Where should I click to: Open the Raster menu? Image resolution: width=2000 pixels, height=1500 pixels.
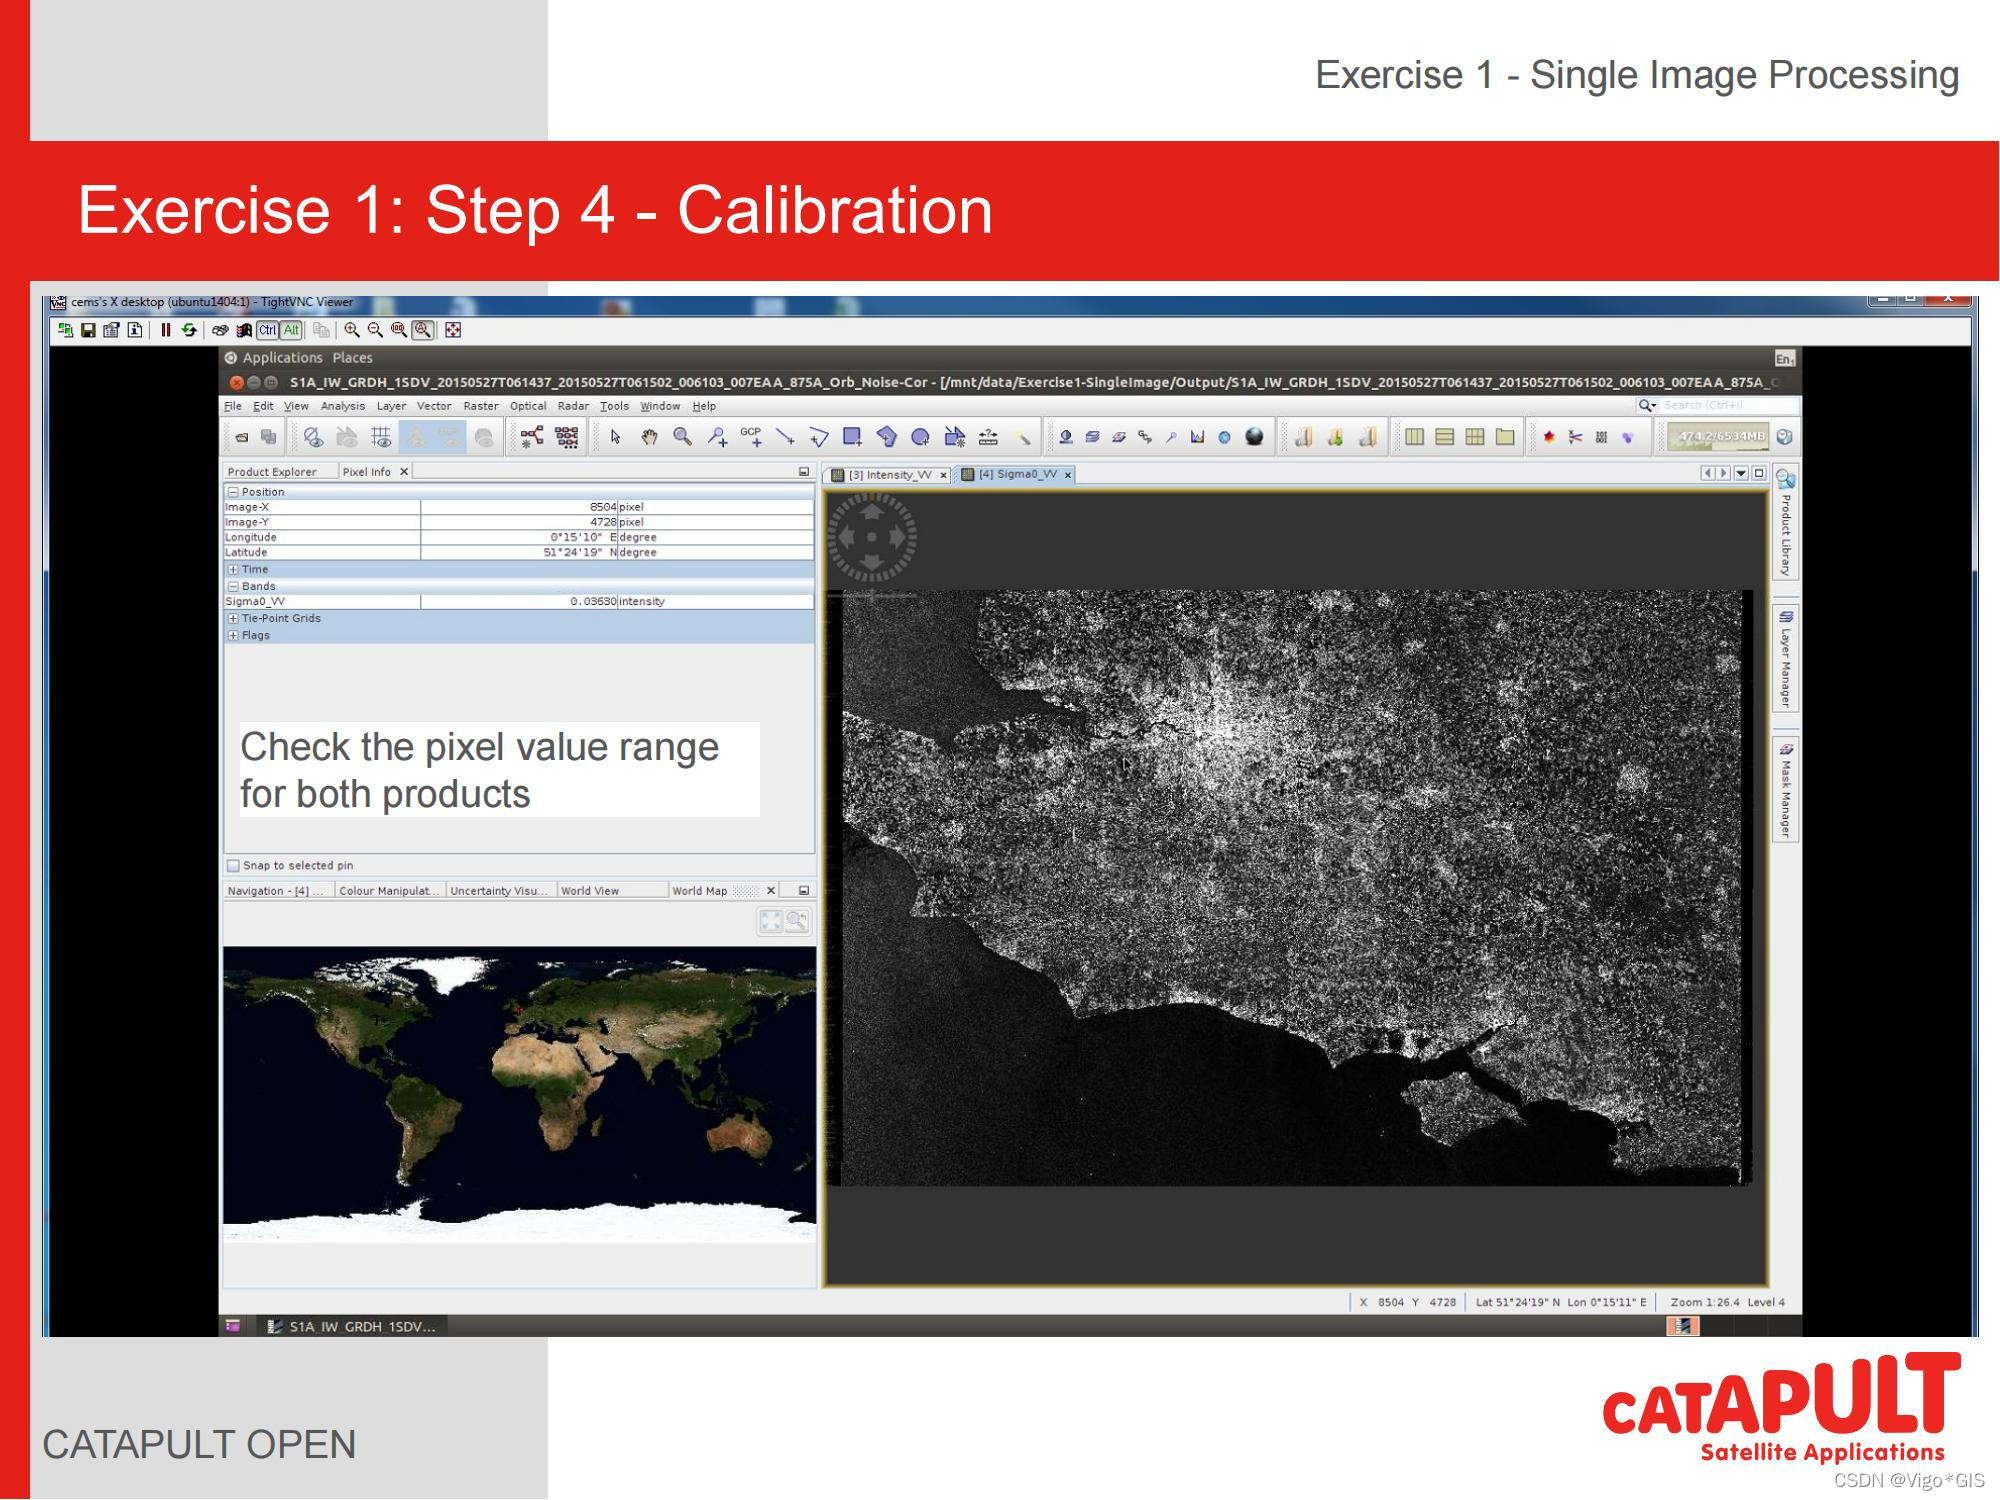pyautogui.click(x=481, y=406)
